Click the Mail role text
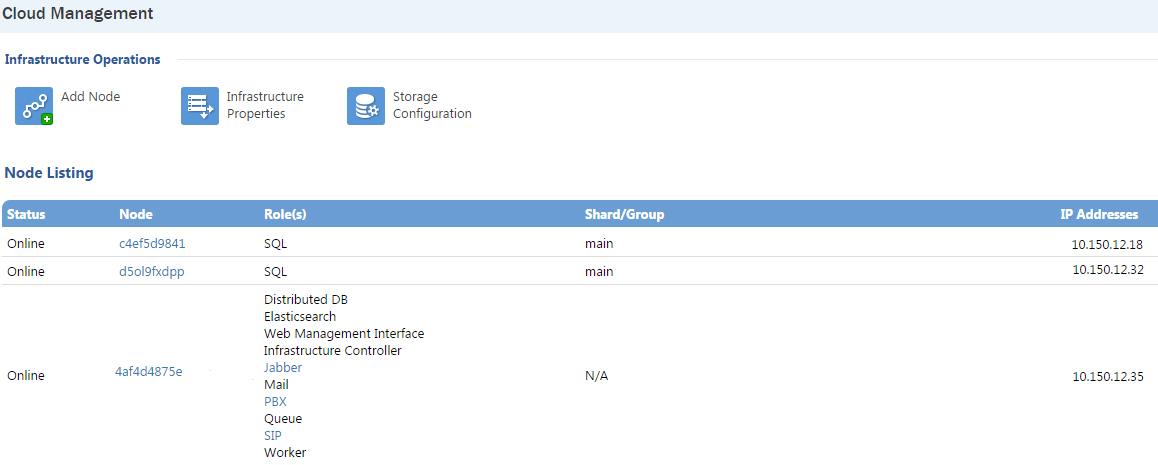Image resolution: width=1158 pixels, height=465 pixels. click(276, 385)
